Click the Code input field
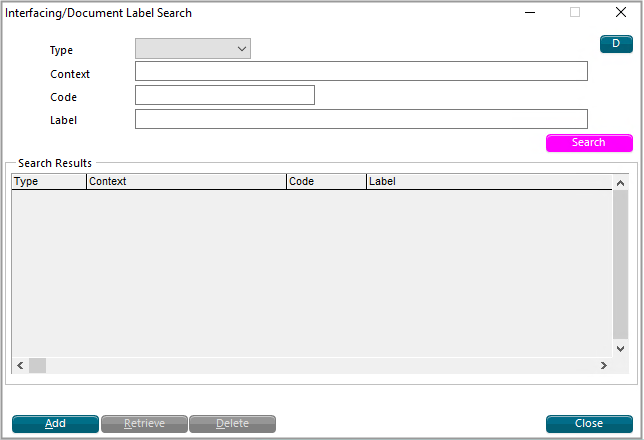The height and width of the screenshot is (440, 644). pos(225,95)
